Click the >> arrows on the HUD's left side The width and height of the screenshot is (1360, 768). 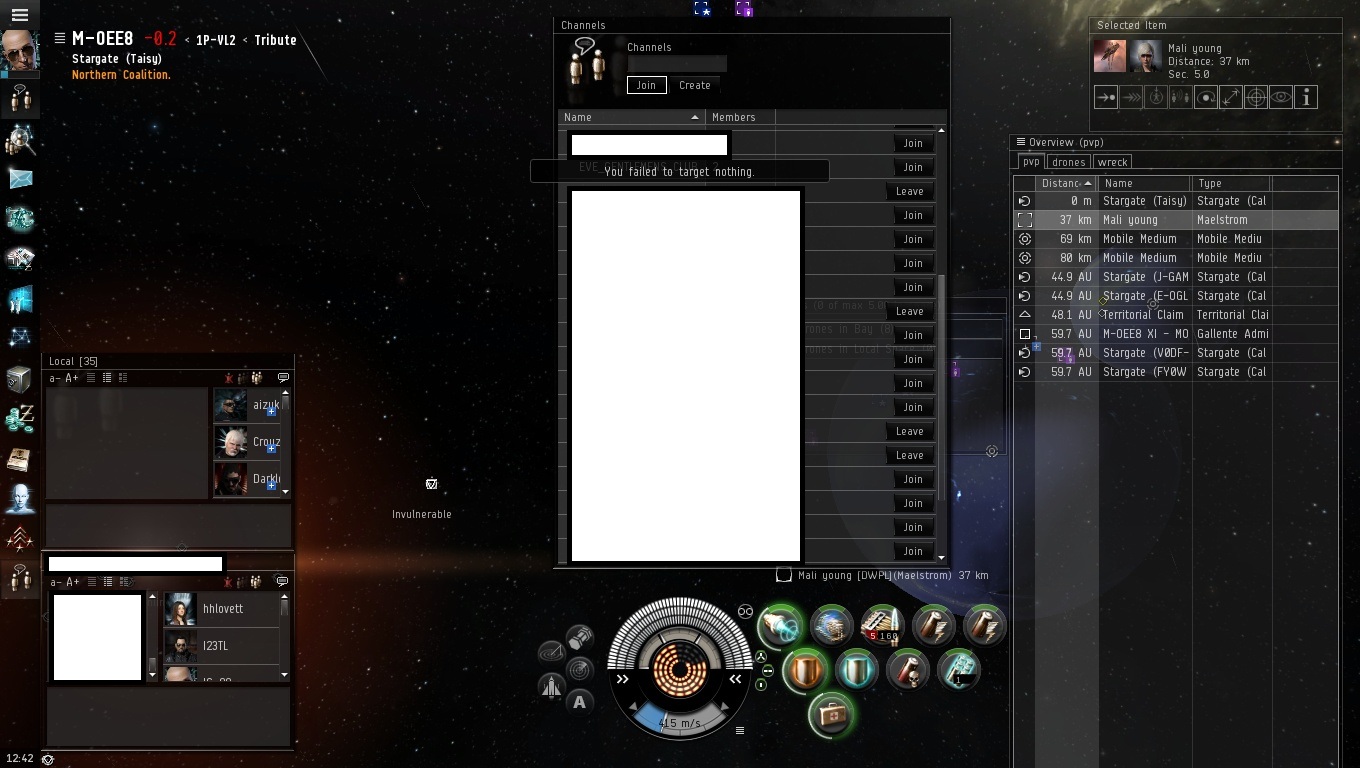[x=623, y=679]
